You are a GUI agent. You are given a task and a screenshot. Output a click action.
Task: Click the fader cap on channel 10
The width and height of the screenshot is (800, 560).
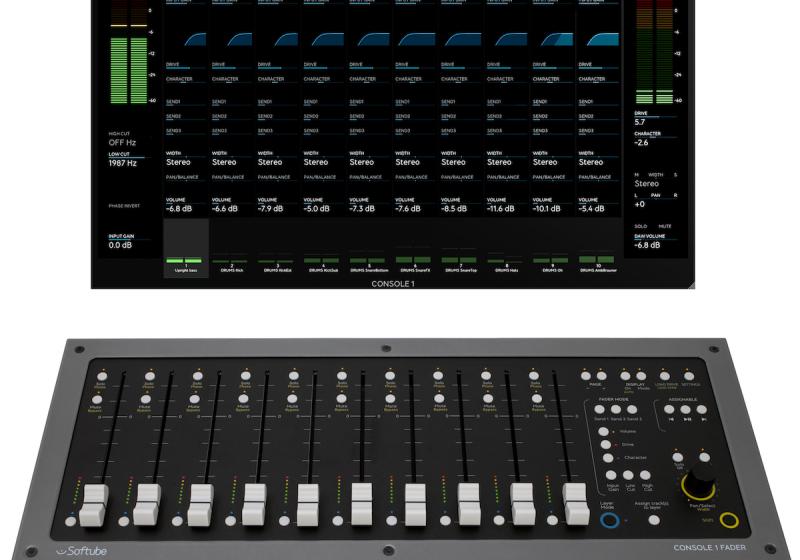click(x=576, y=505)
